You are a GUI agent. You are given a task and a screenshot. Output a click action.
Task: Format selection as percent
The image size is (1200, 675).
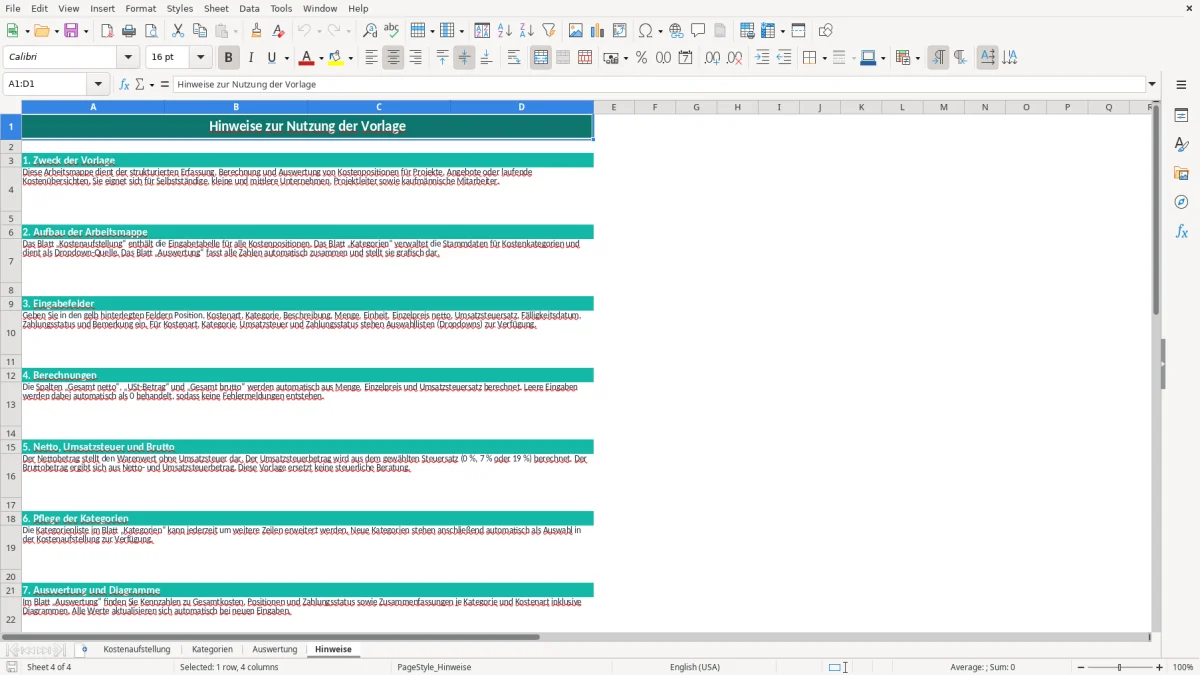tap(642, 58)
